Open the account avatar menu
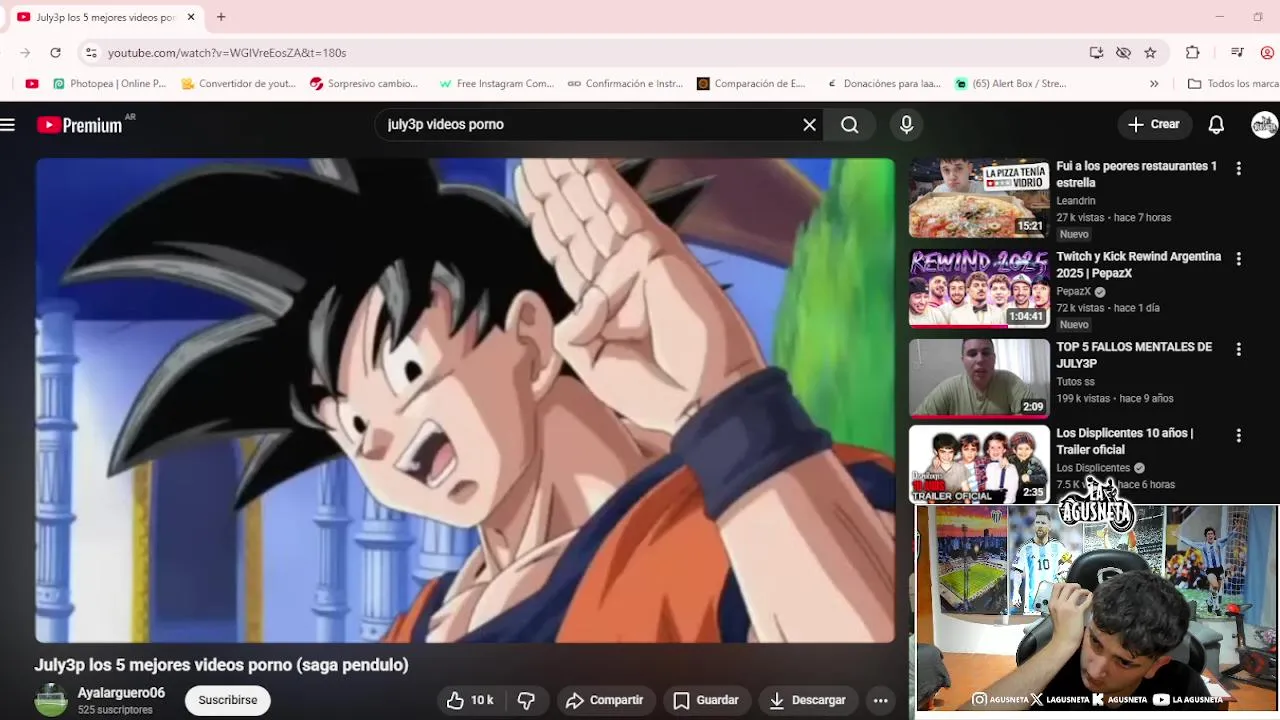1280x720 pixels. (1264, 125)
